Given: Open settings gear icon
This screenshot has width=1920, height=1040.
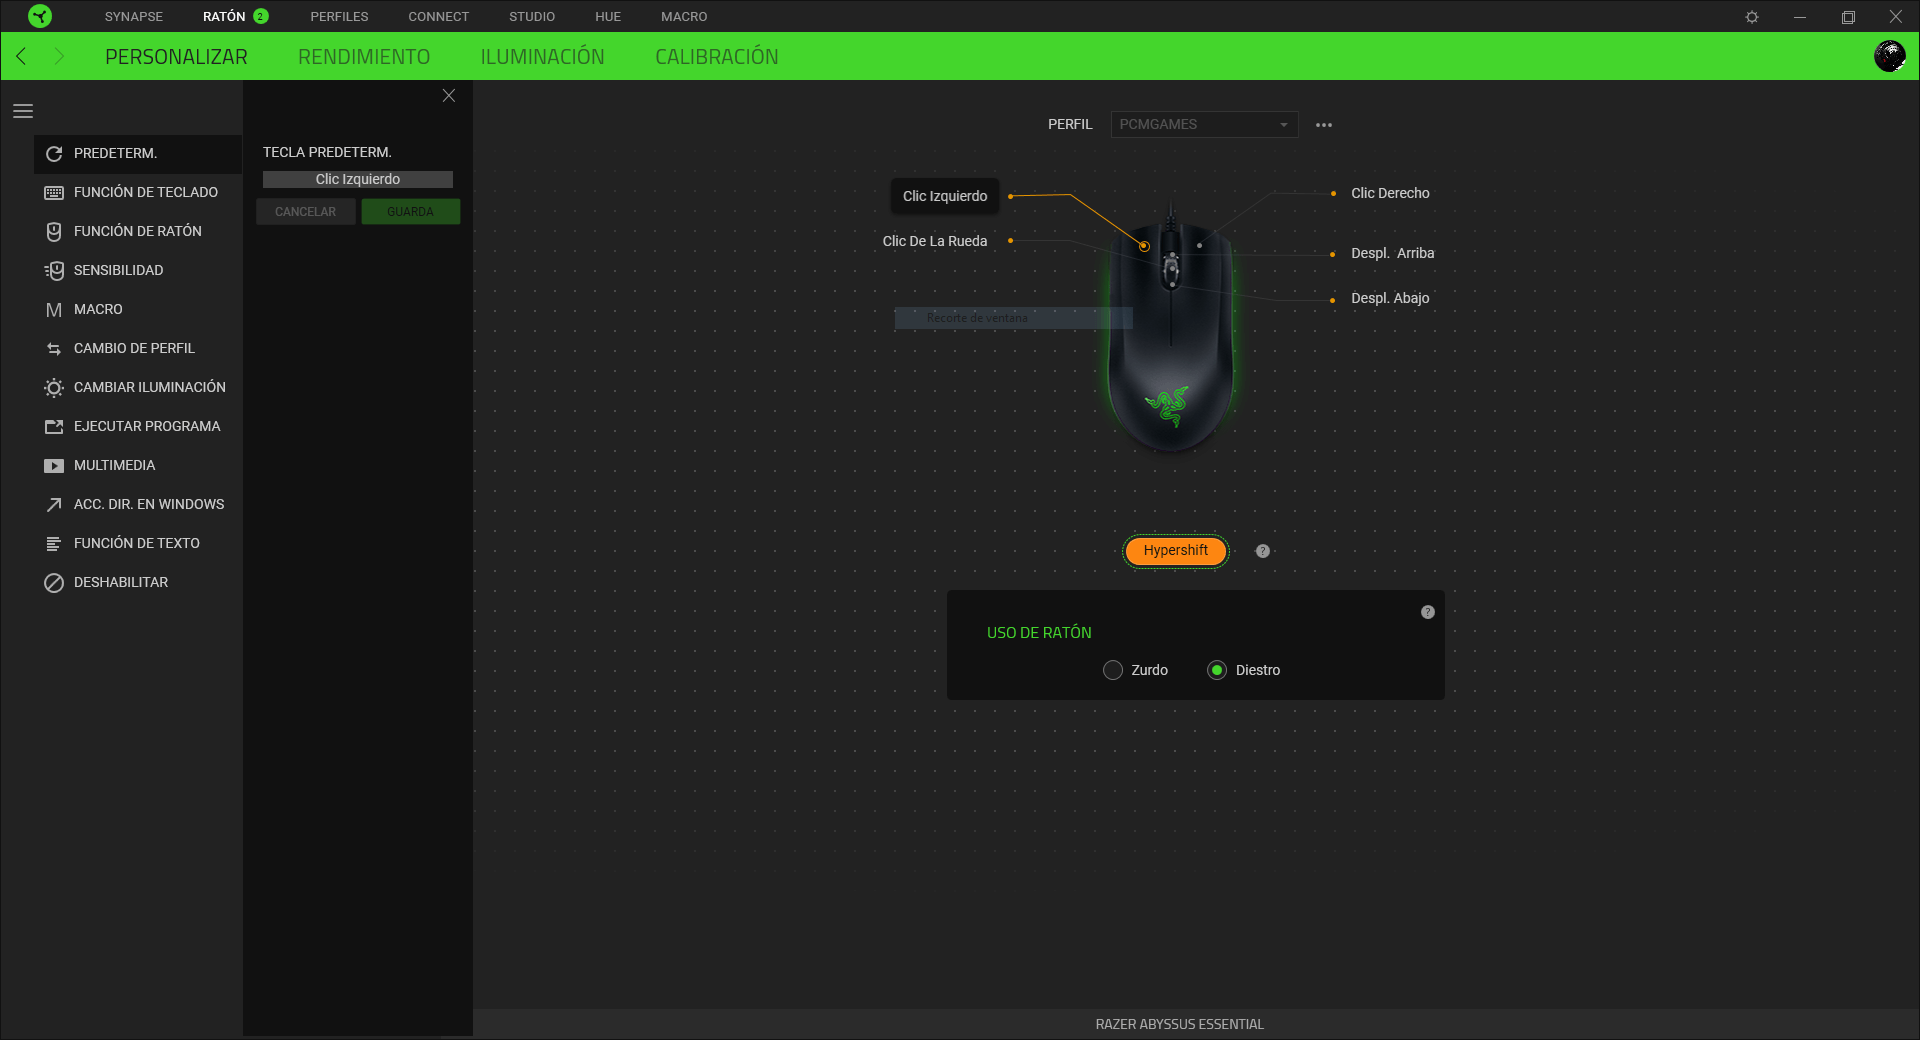Looking at the screenshot, I should tap(1752, 17).
